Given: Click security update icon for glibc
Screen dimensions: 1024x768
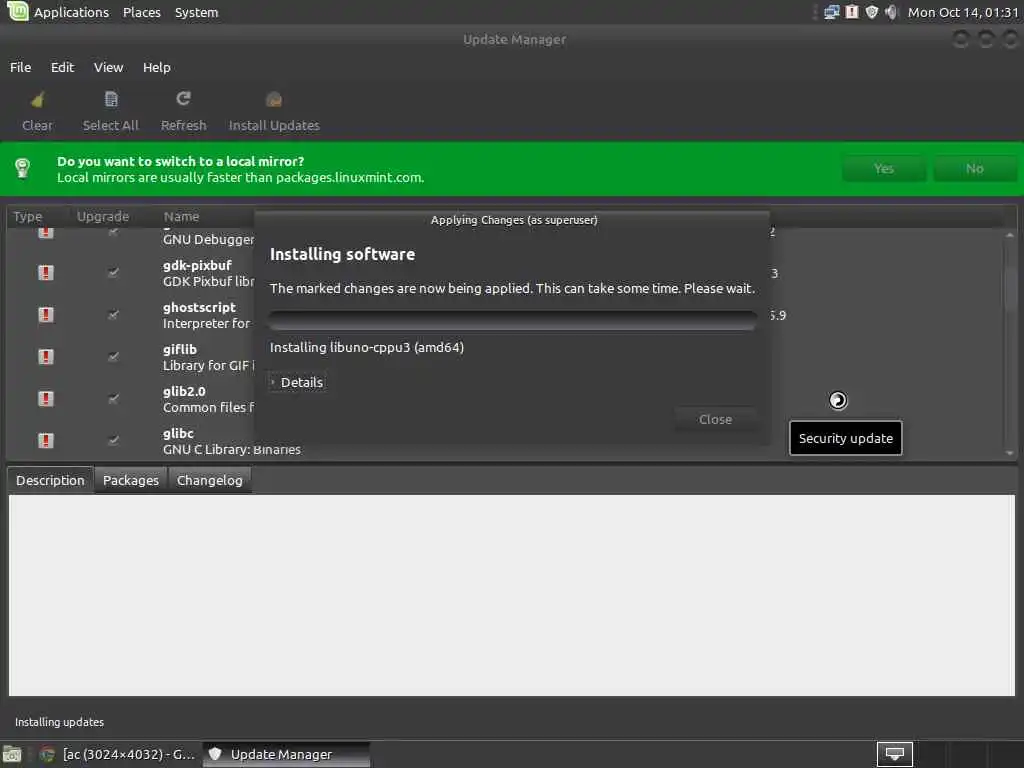Looking at the screenshot, I should [x=46, y=440].
